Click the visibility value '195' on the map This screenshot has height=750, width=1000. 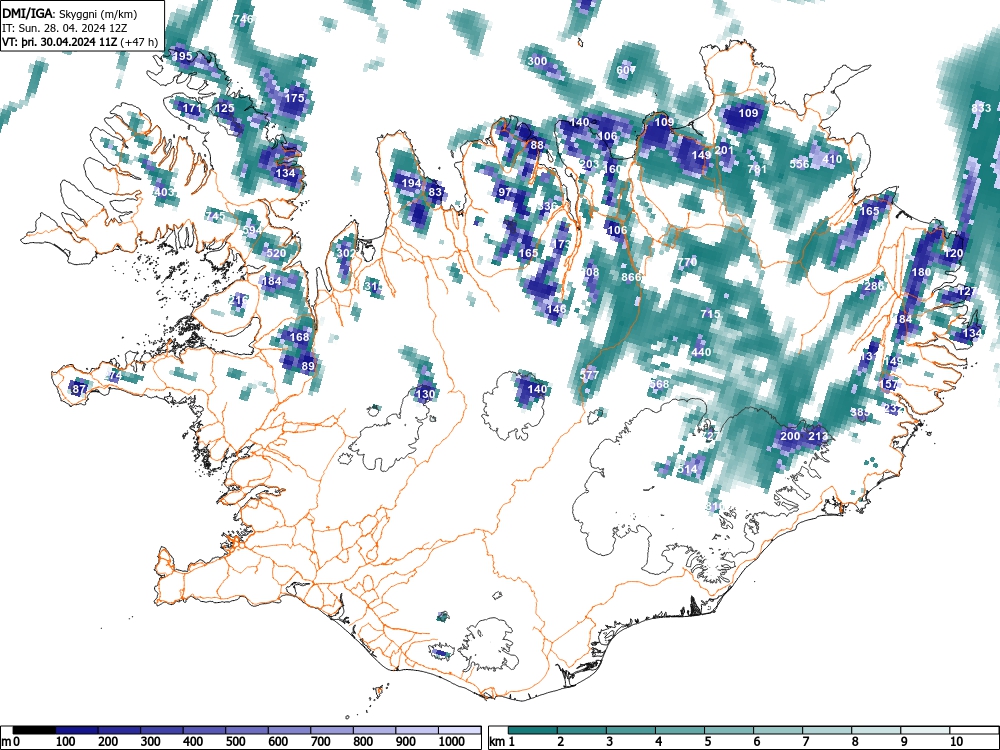click(182, 56)
